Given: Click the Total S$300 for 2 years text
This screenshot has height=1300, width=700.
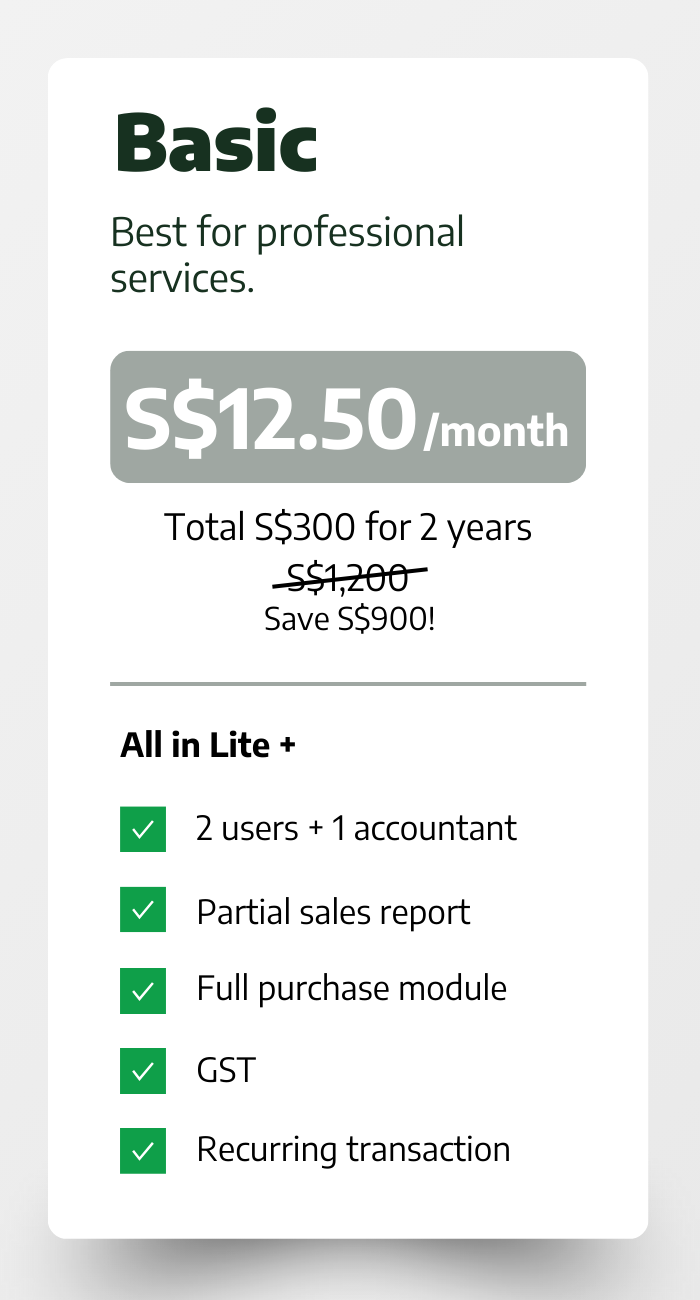Looking at the screenshot, I should click(347, 527).
